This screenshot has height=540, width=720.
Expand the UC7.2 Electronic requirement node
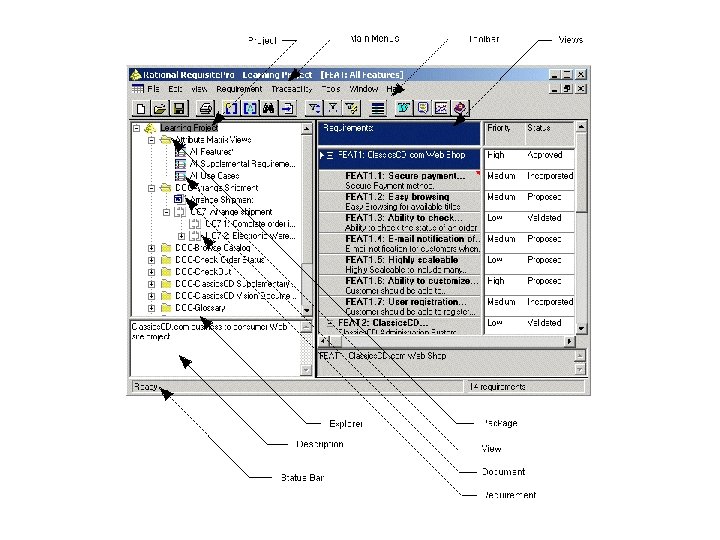coord(182,236)
